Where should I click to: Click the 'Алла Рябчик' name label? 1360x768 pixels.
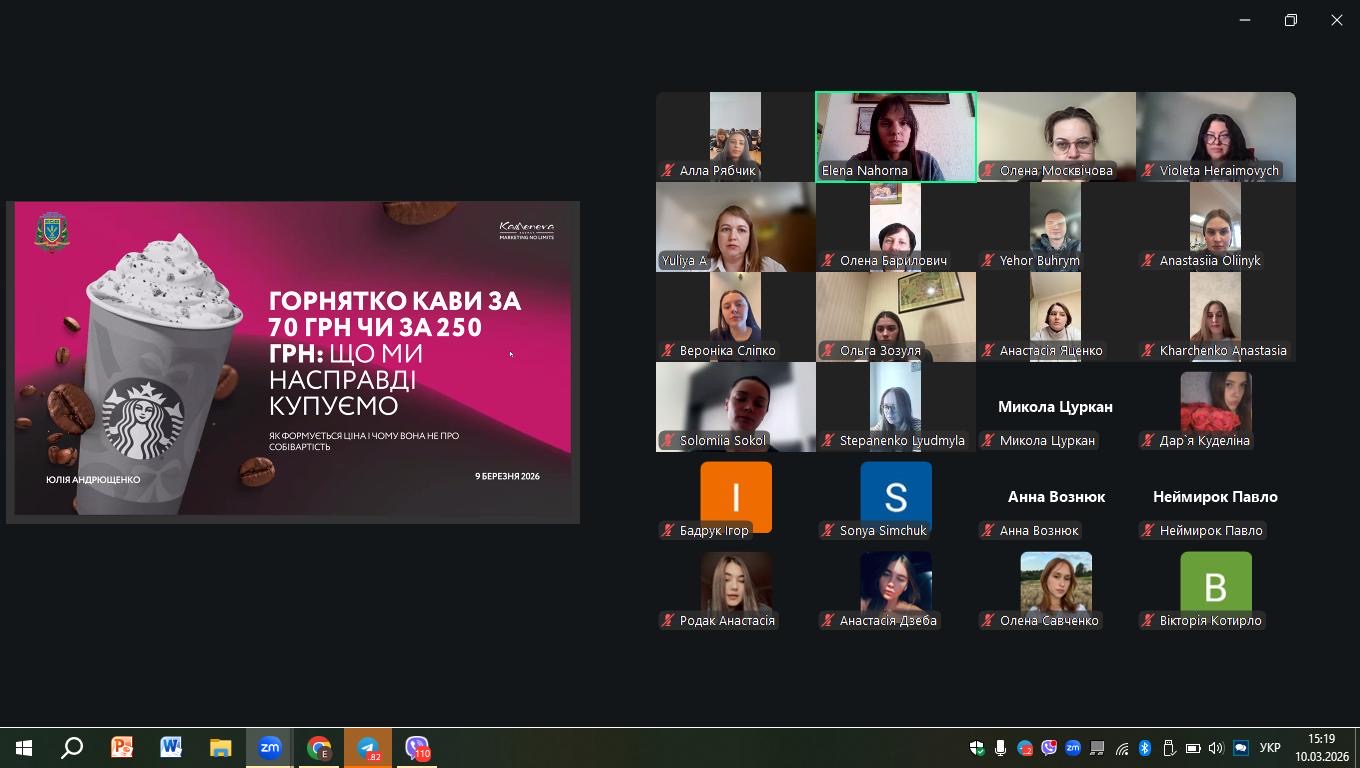point(718,171)
